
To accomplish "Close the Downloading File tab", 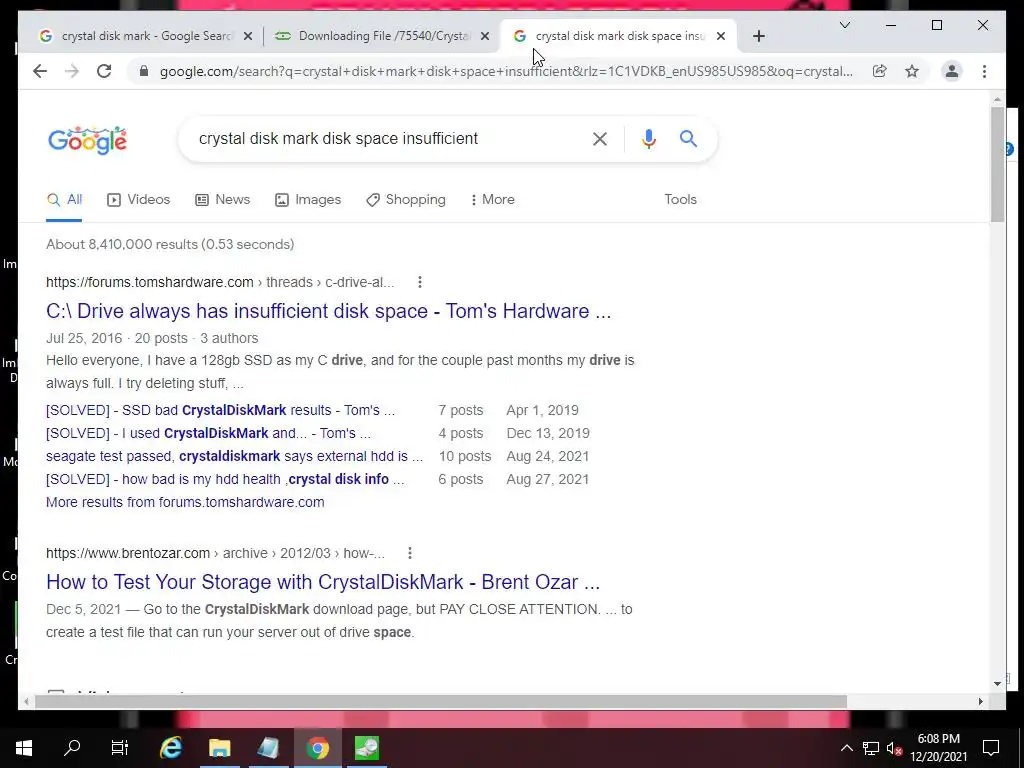I will tap(485, 36).
